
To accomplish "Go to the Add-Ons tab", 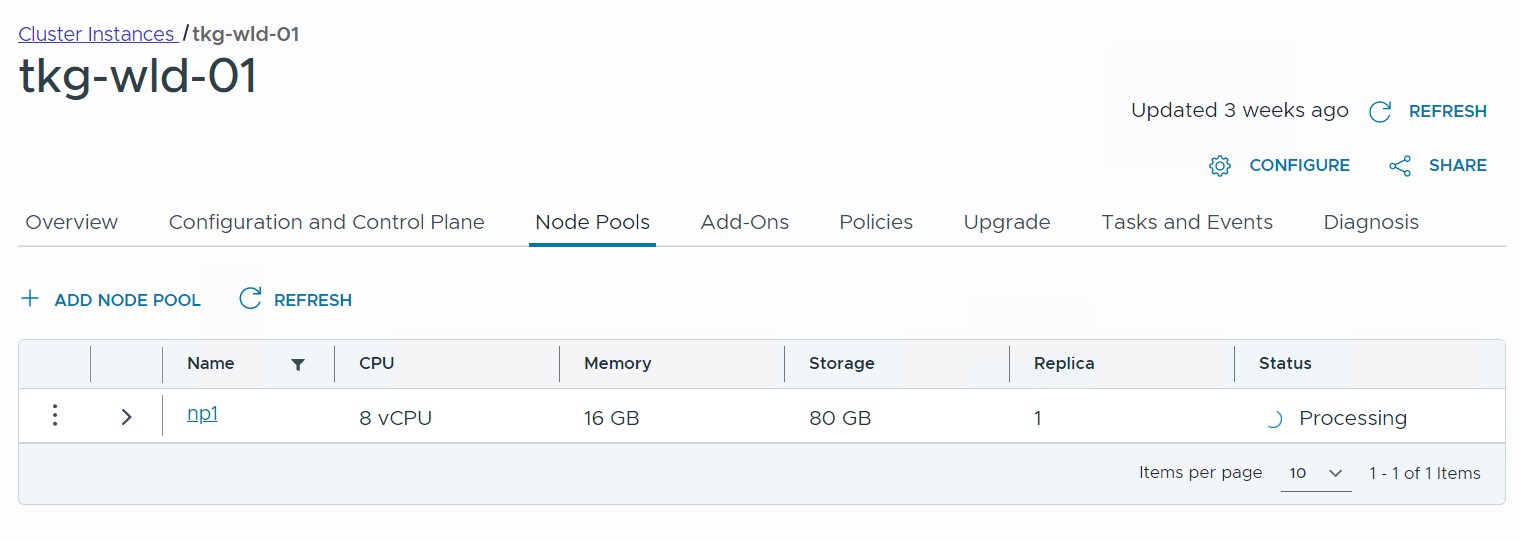I will coord(744,222).
